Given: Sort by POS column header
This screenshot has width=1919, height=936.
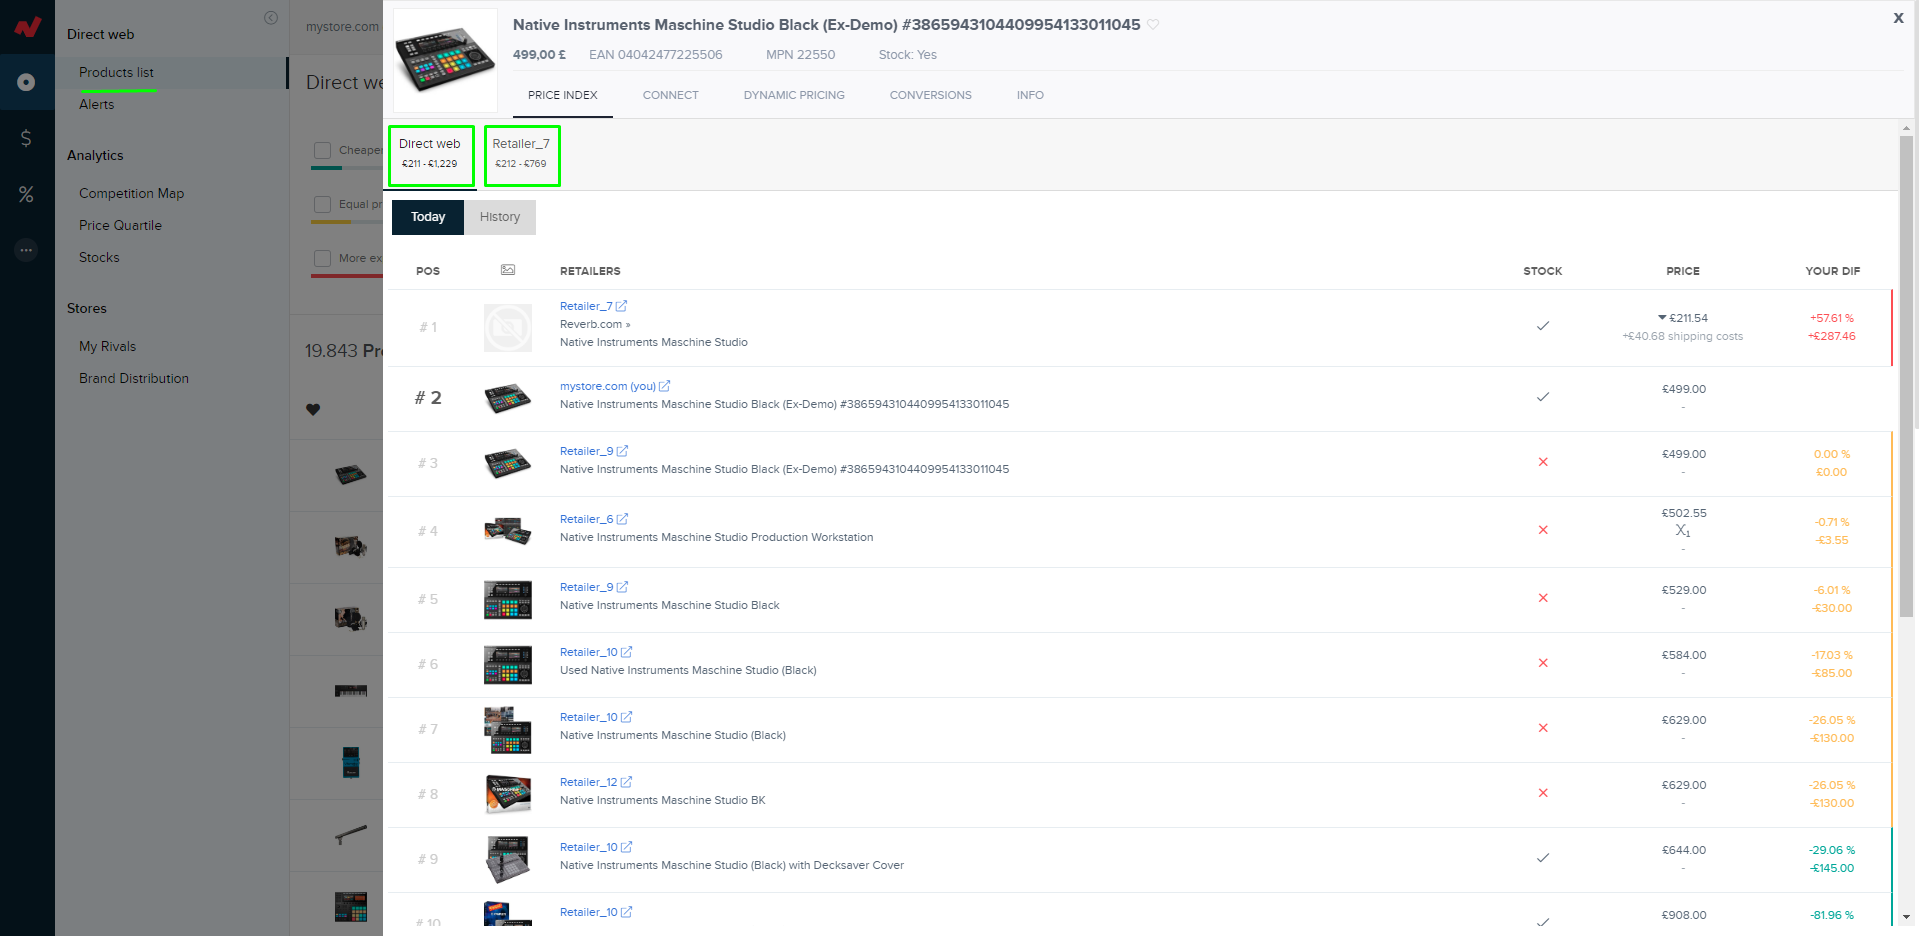Looking at the screenshot, I should [428, 271].
